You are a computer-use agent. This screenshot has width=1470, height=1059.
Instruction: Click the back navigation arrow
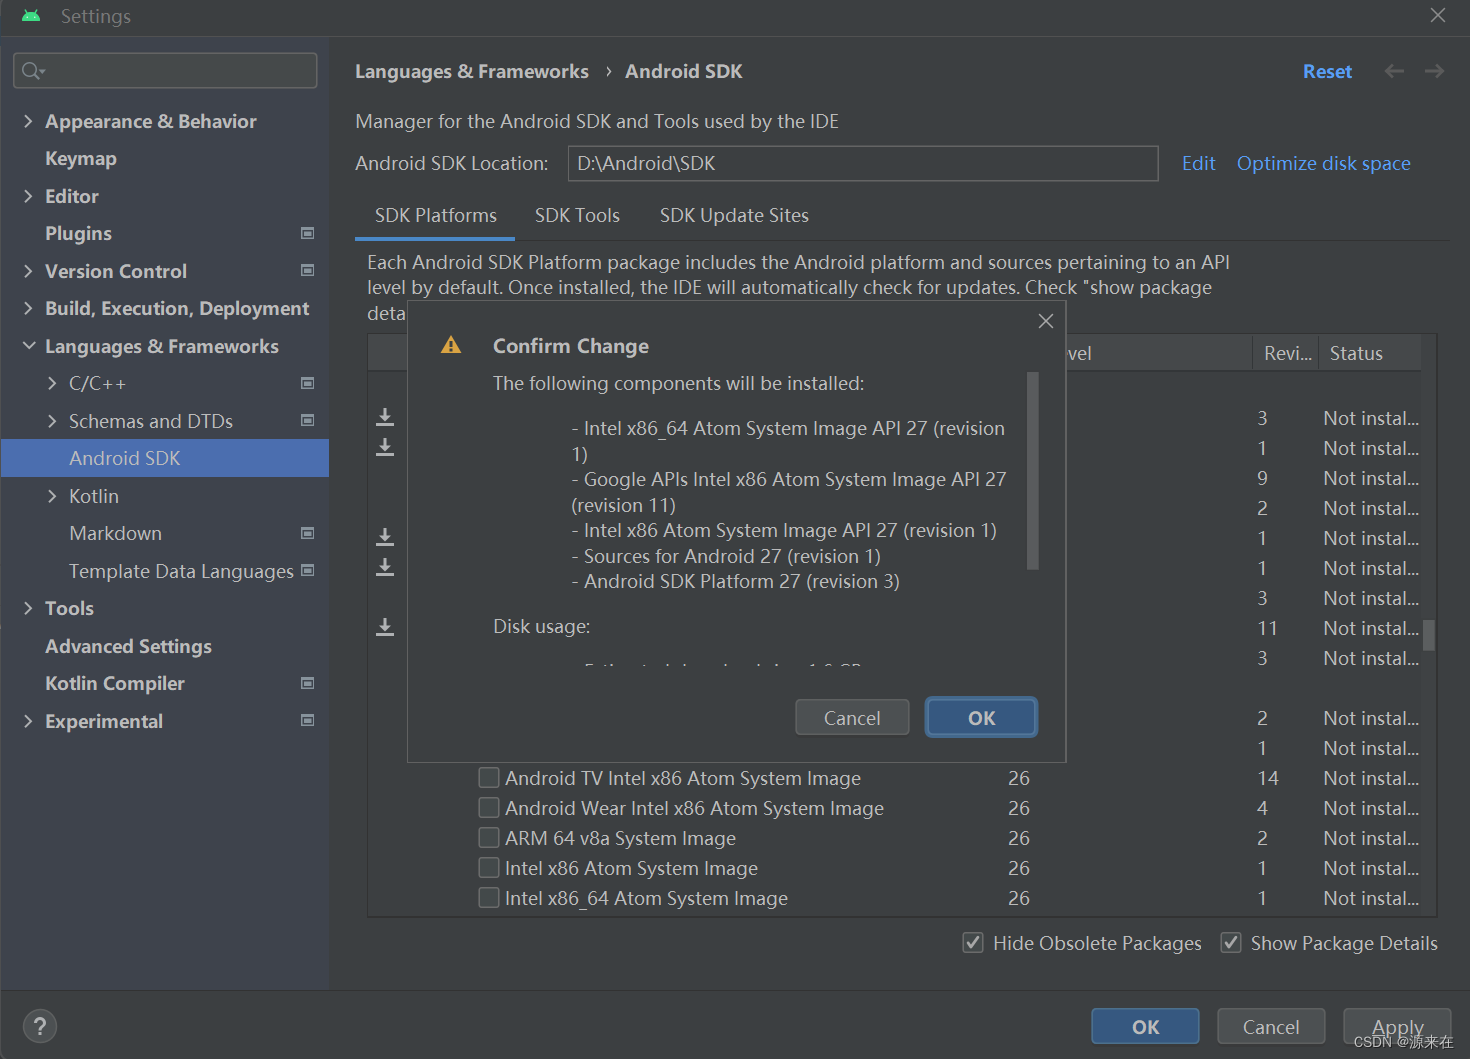pos(1394,71)
